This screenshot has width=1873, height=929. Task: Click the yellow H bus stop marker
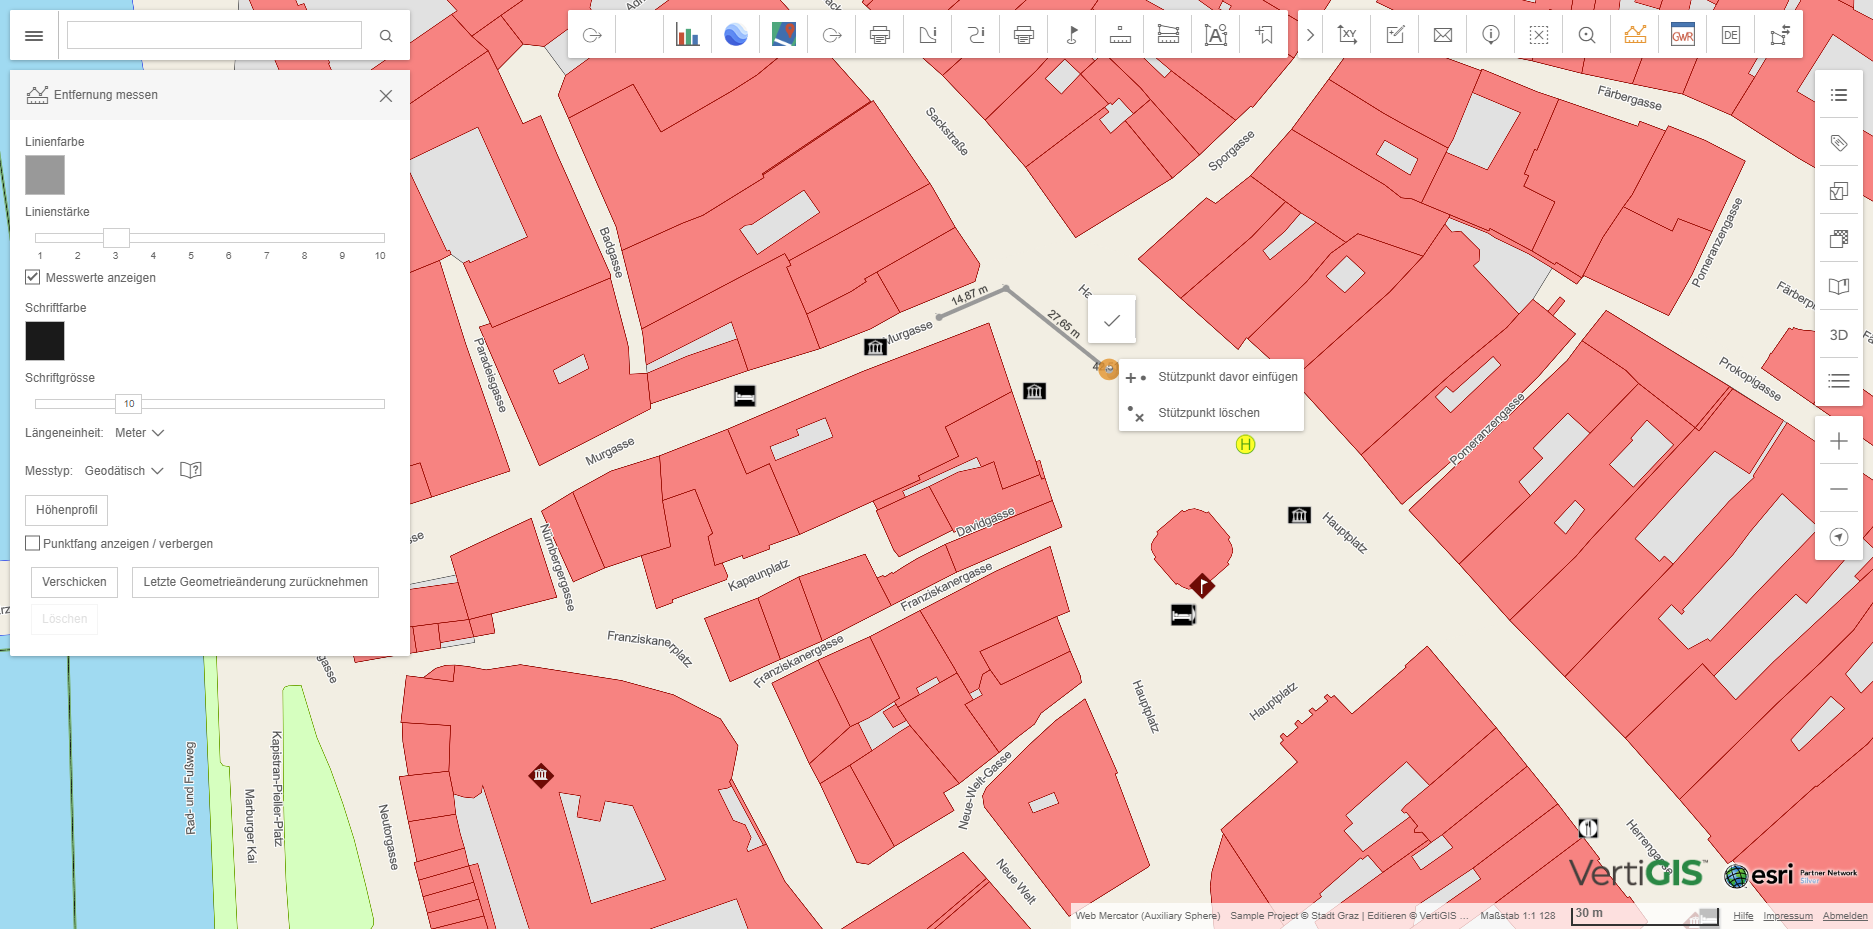tap(1245, 444)
